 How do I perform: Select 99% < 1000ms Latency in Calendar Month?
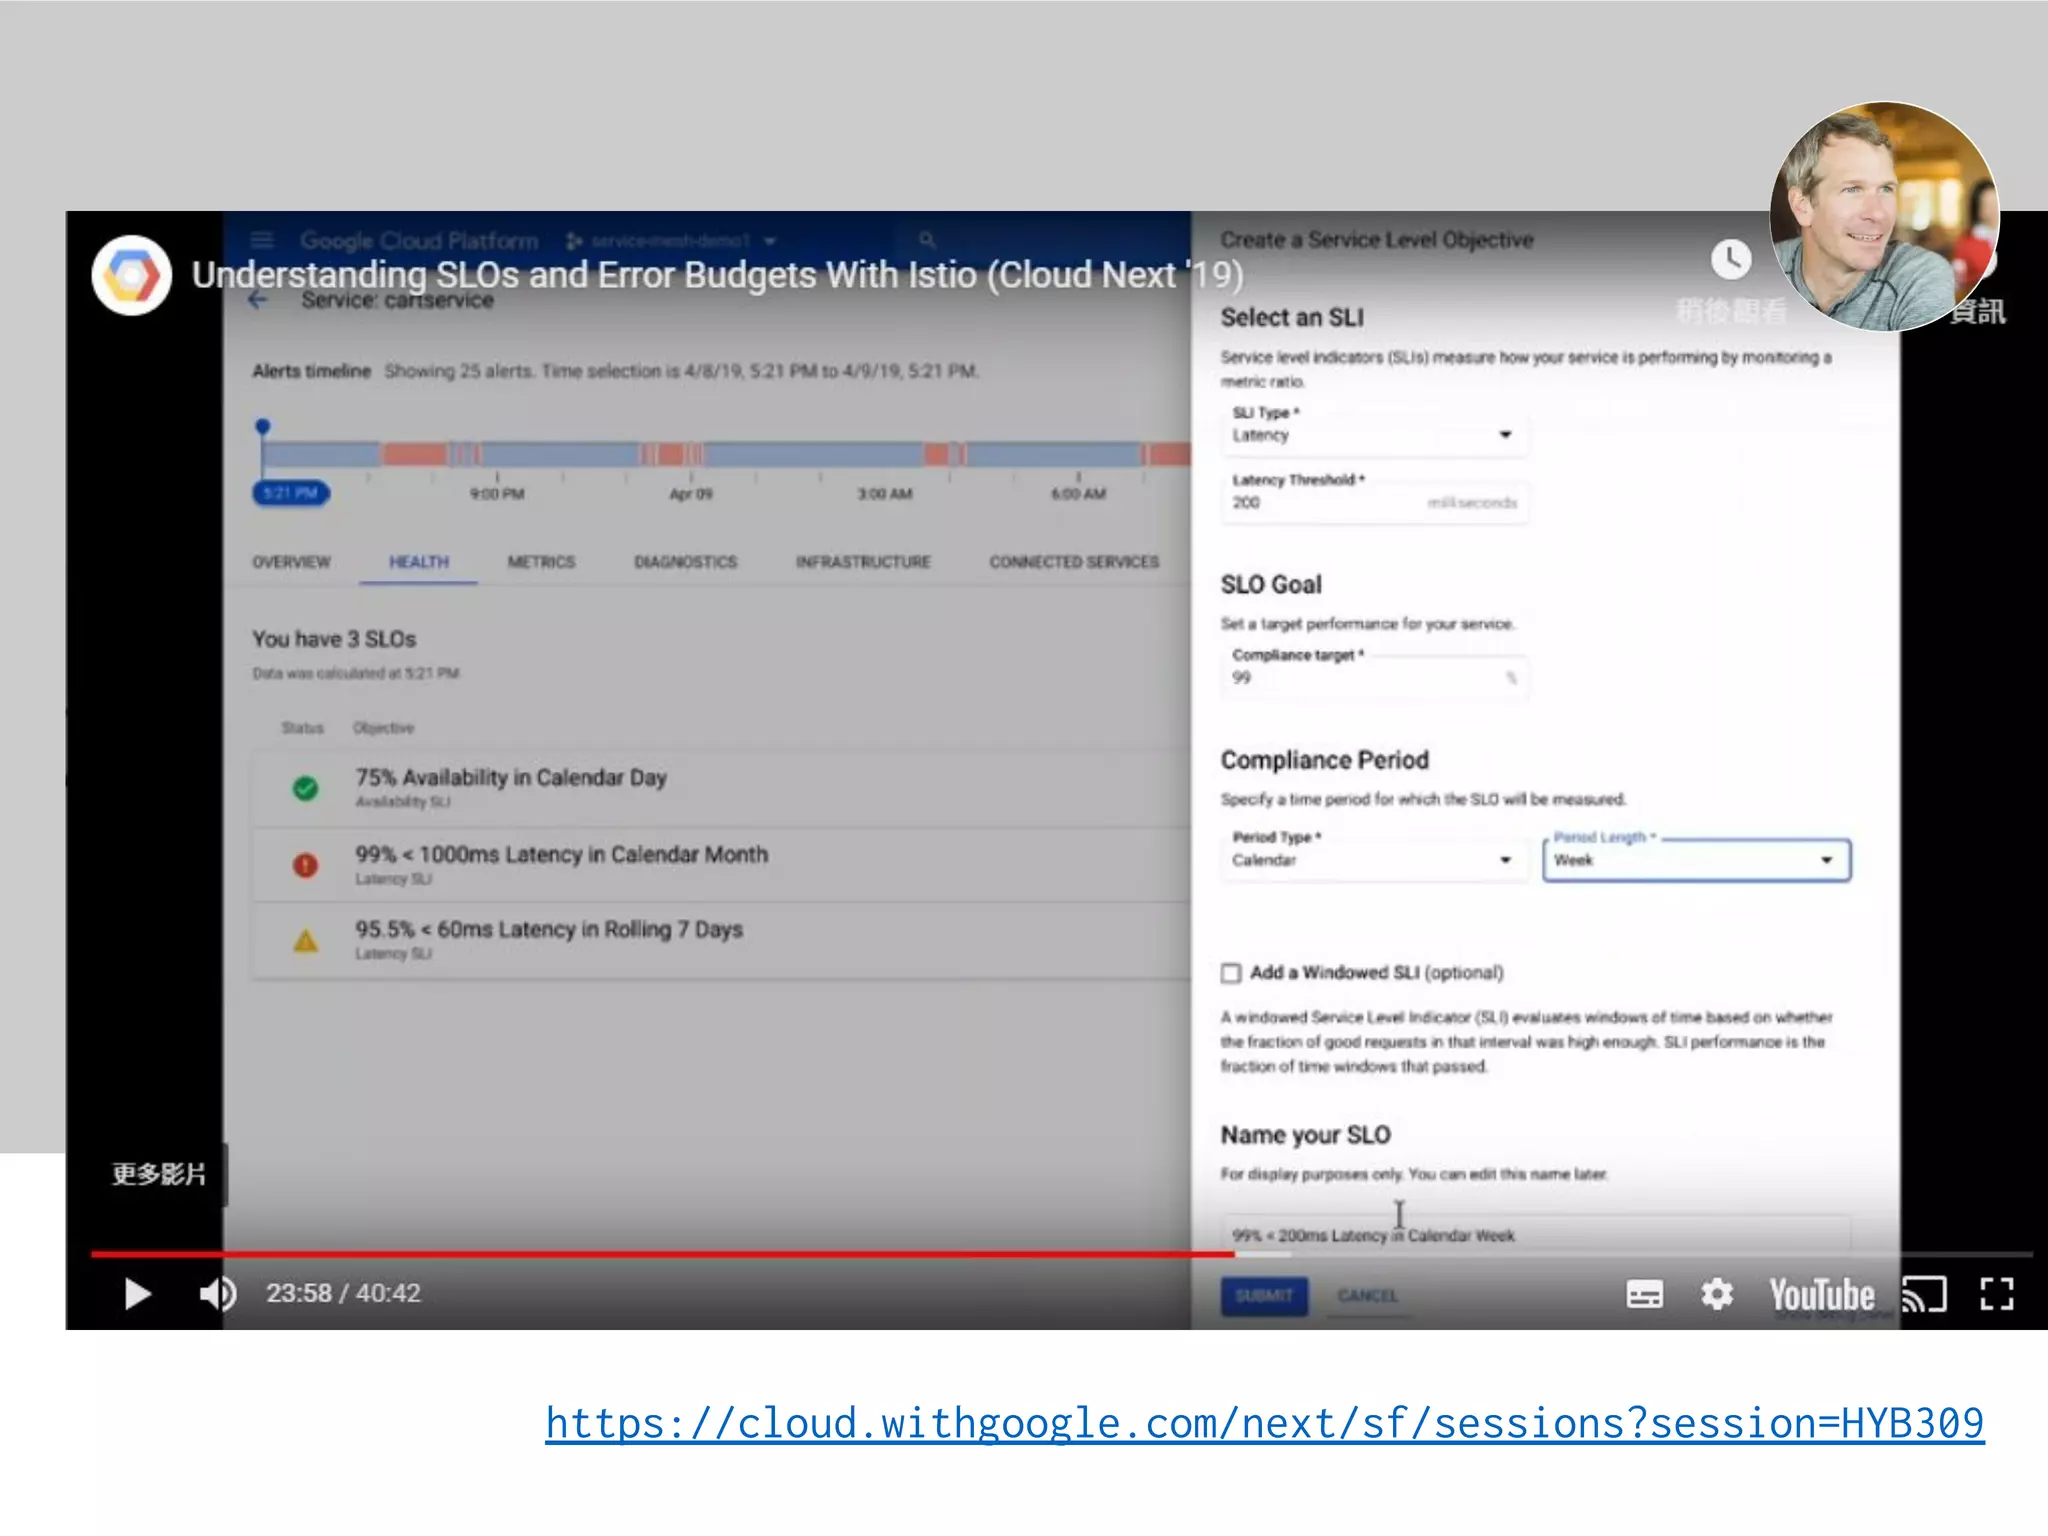[x=720, y=865]
